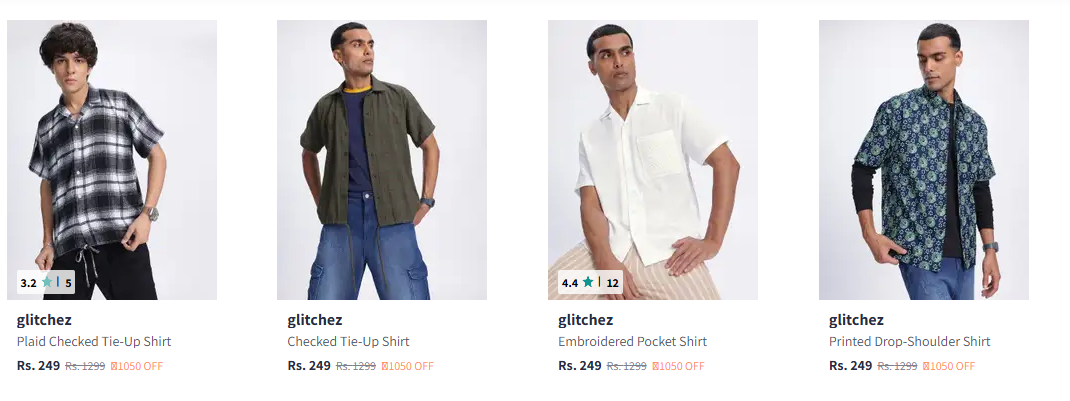View the white Embroidered Pocket Shirt image
This screenshot has width=1070, height=401.
click(x=652, y=160)
